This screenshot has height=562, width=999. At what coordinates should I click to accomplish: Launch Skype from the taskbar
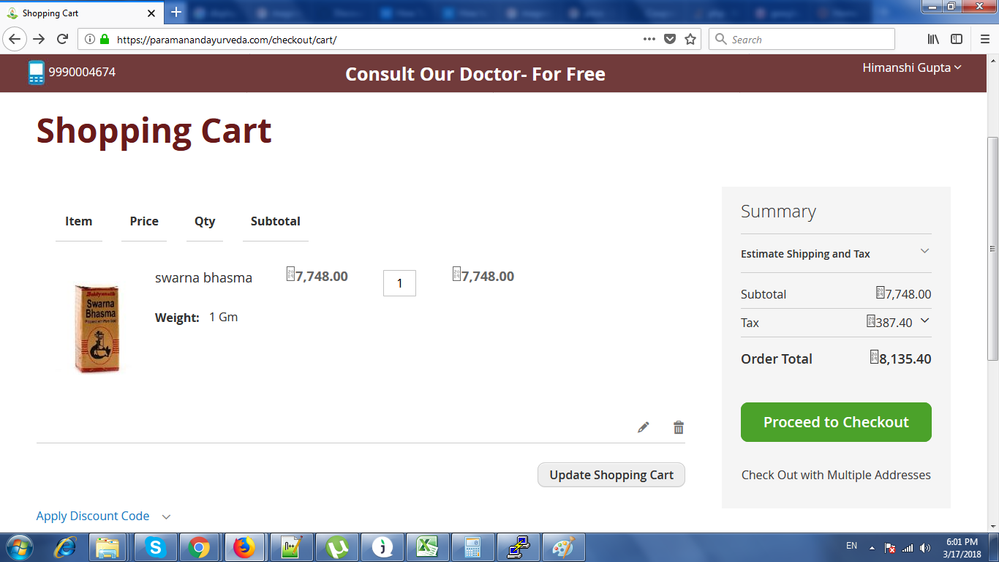click(155, 547)
